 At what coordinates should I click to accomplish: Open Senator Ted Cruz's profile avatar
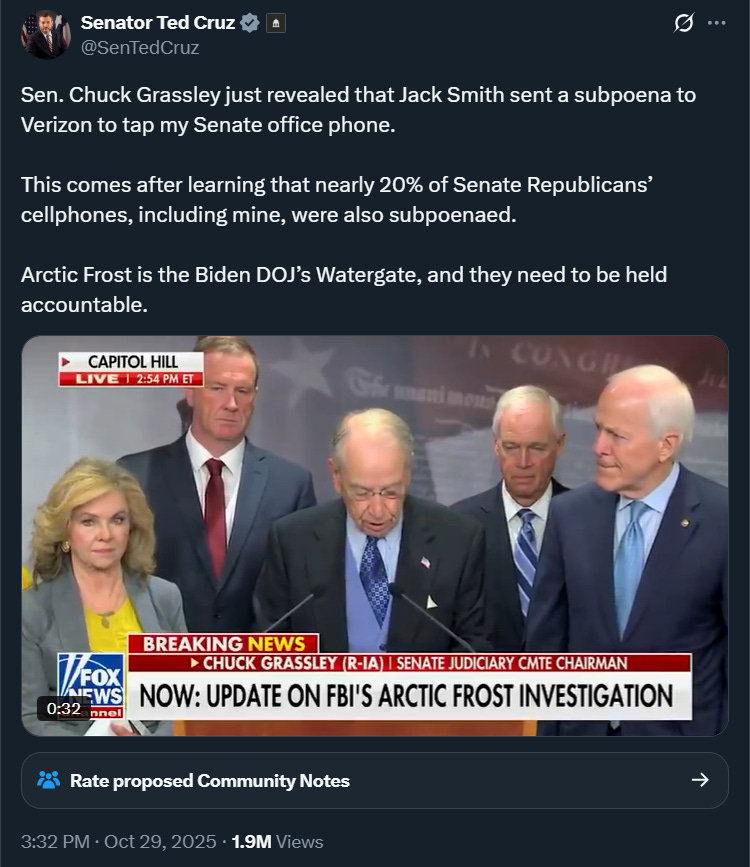tap(46, 34)
